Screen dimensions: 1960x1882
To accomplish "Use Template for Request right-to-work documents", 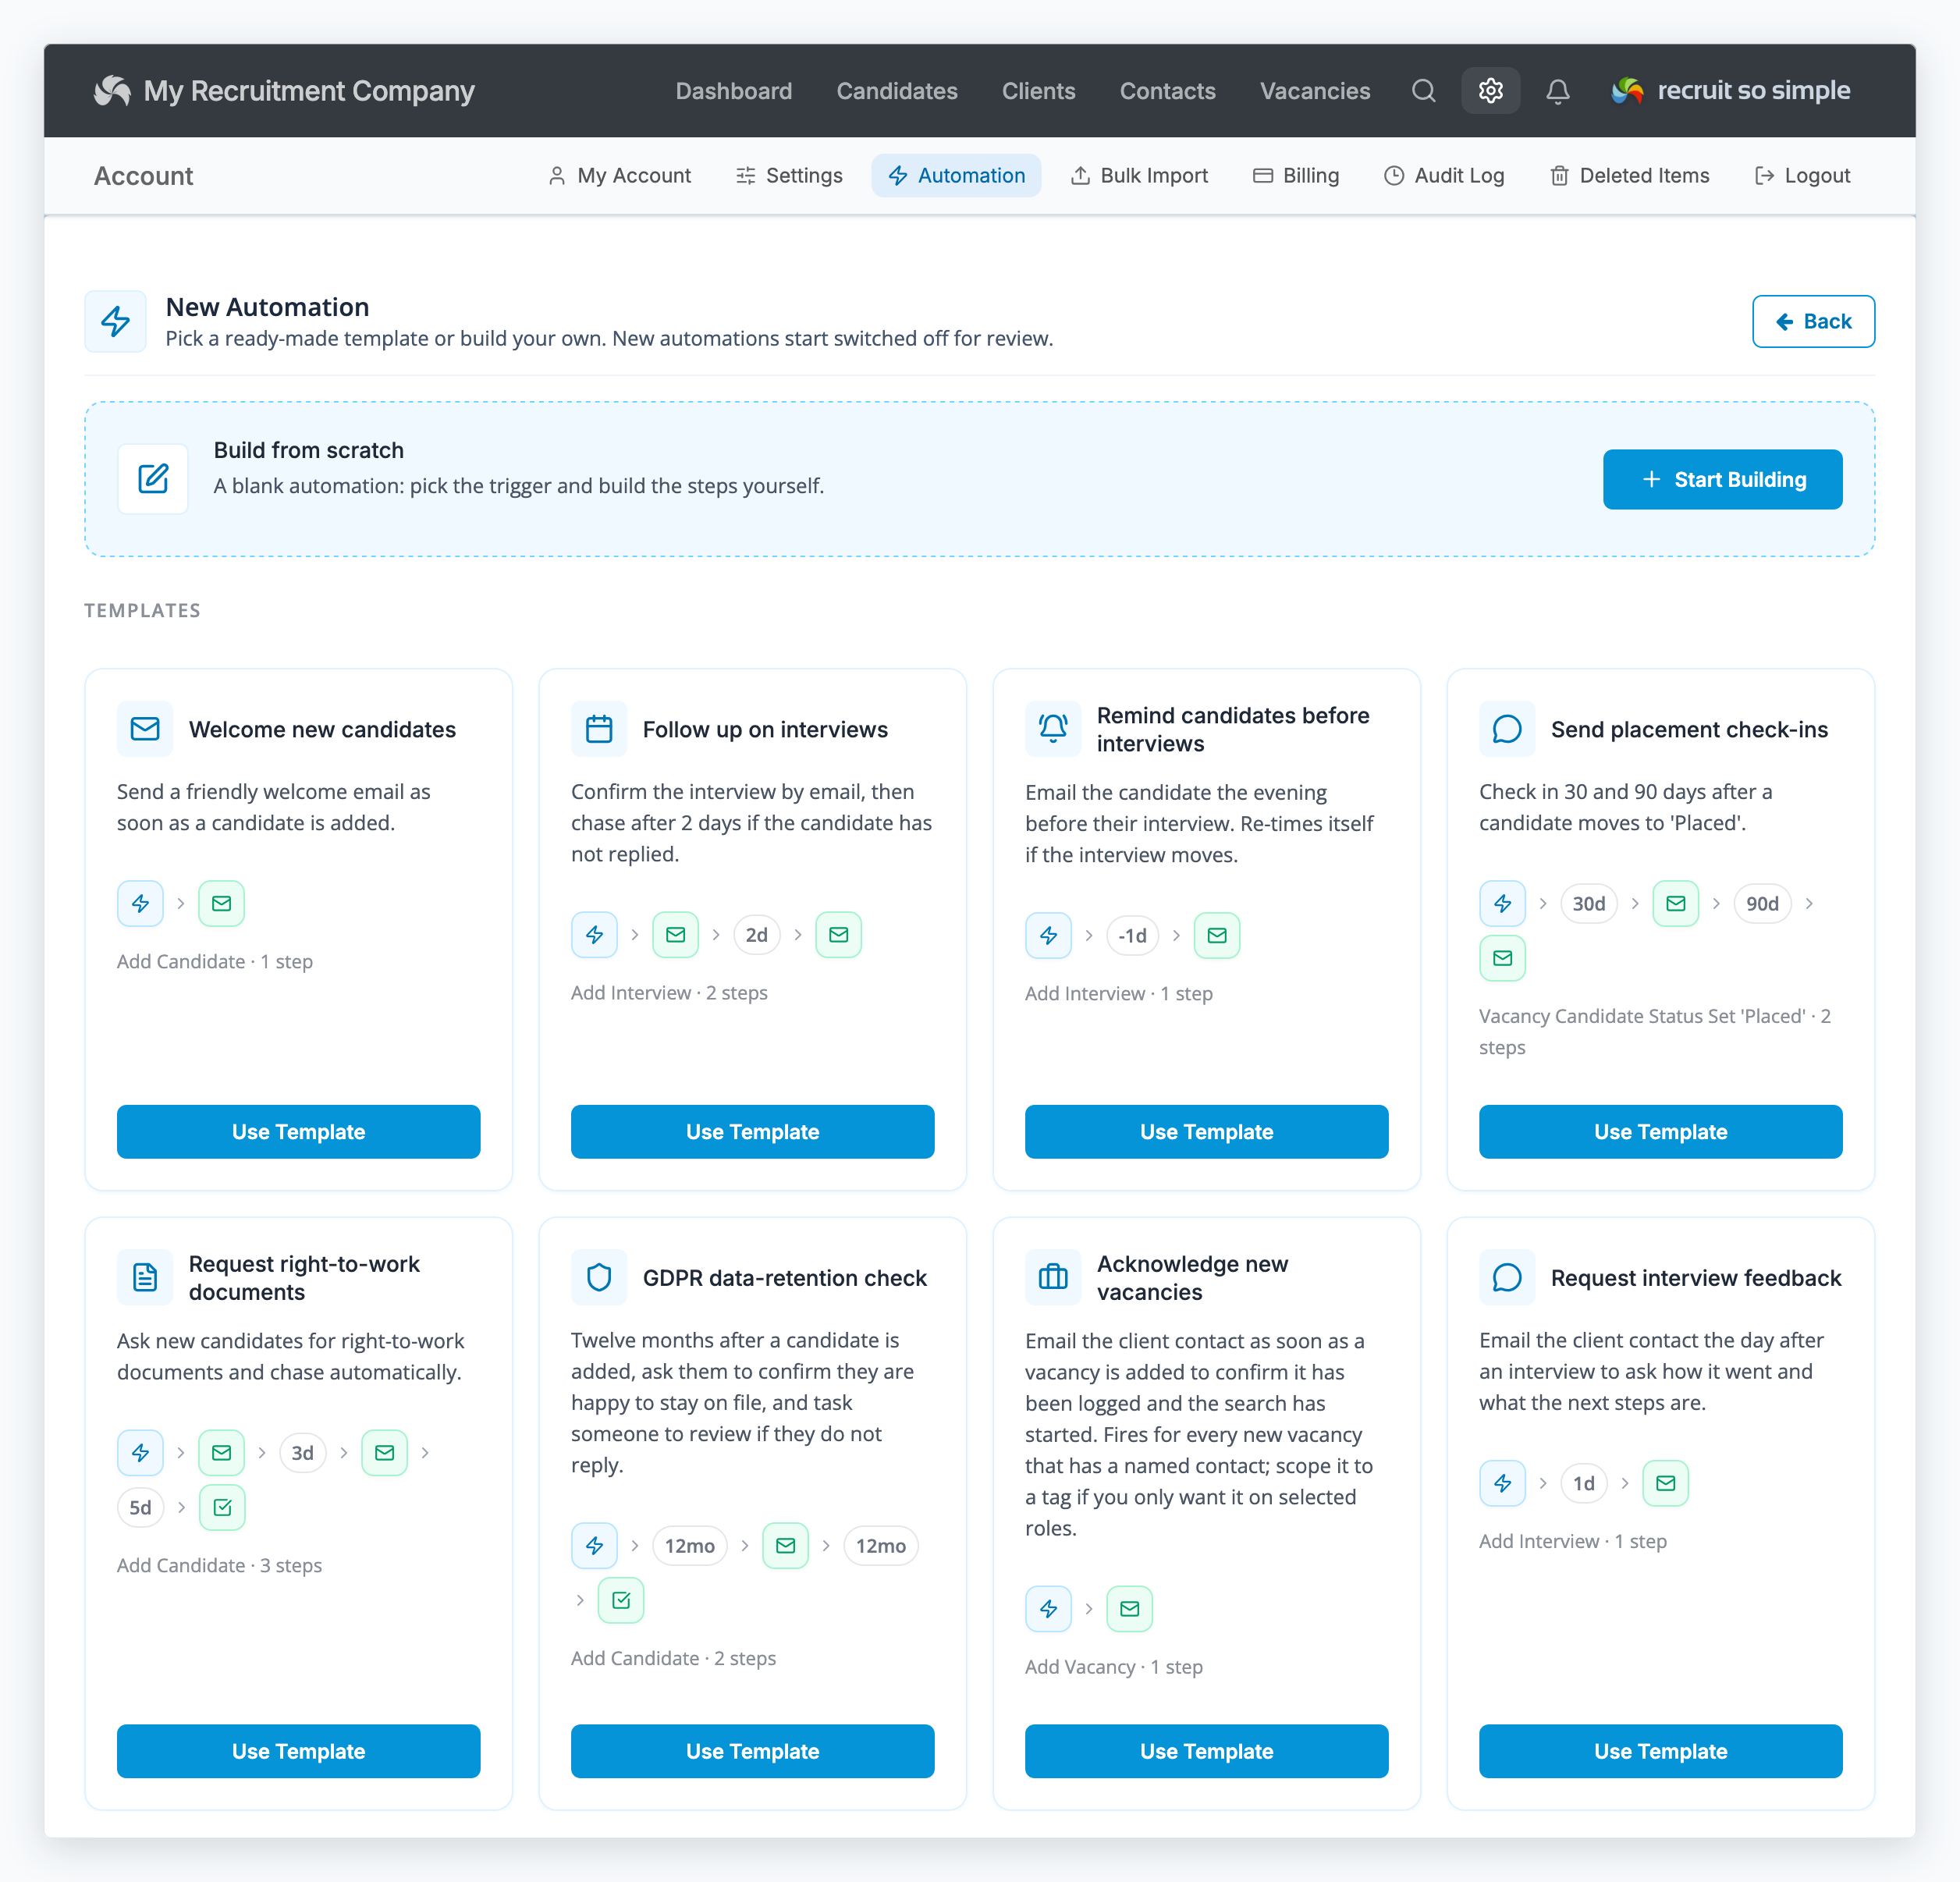I will 298,1751.
